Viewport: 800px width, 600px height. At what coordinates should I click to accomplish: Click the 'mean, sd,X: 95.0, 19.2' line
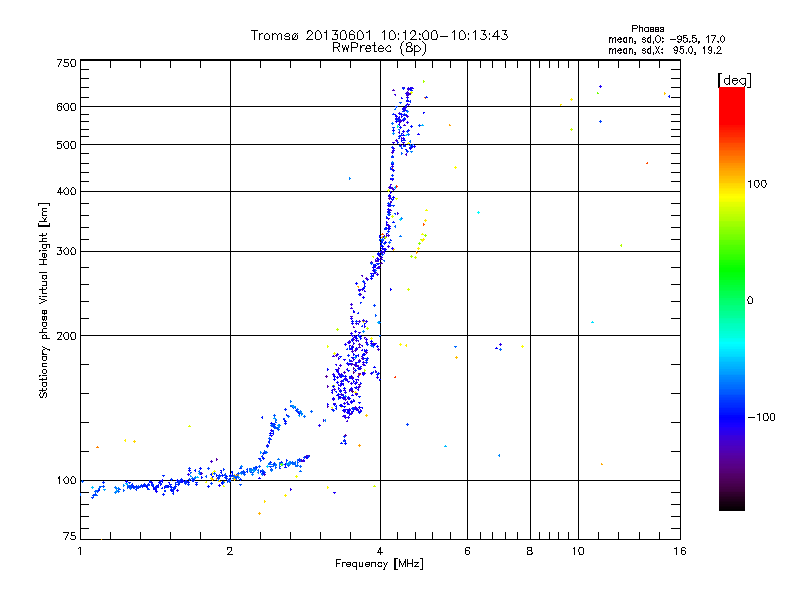[665, 50]
